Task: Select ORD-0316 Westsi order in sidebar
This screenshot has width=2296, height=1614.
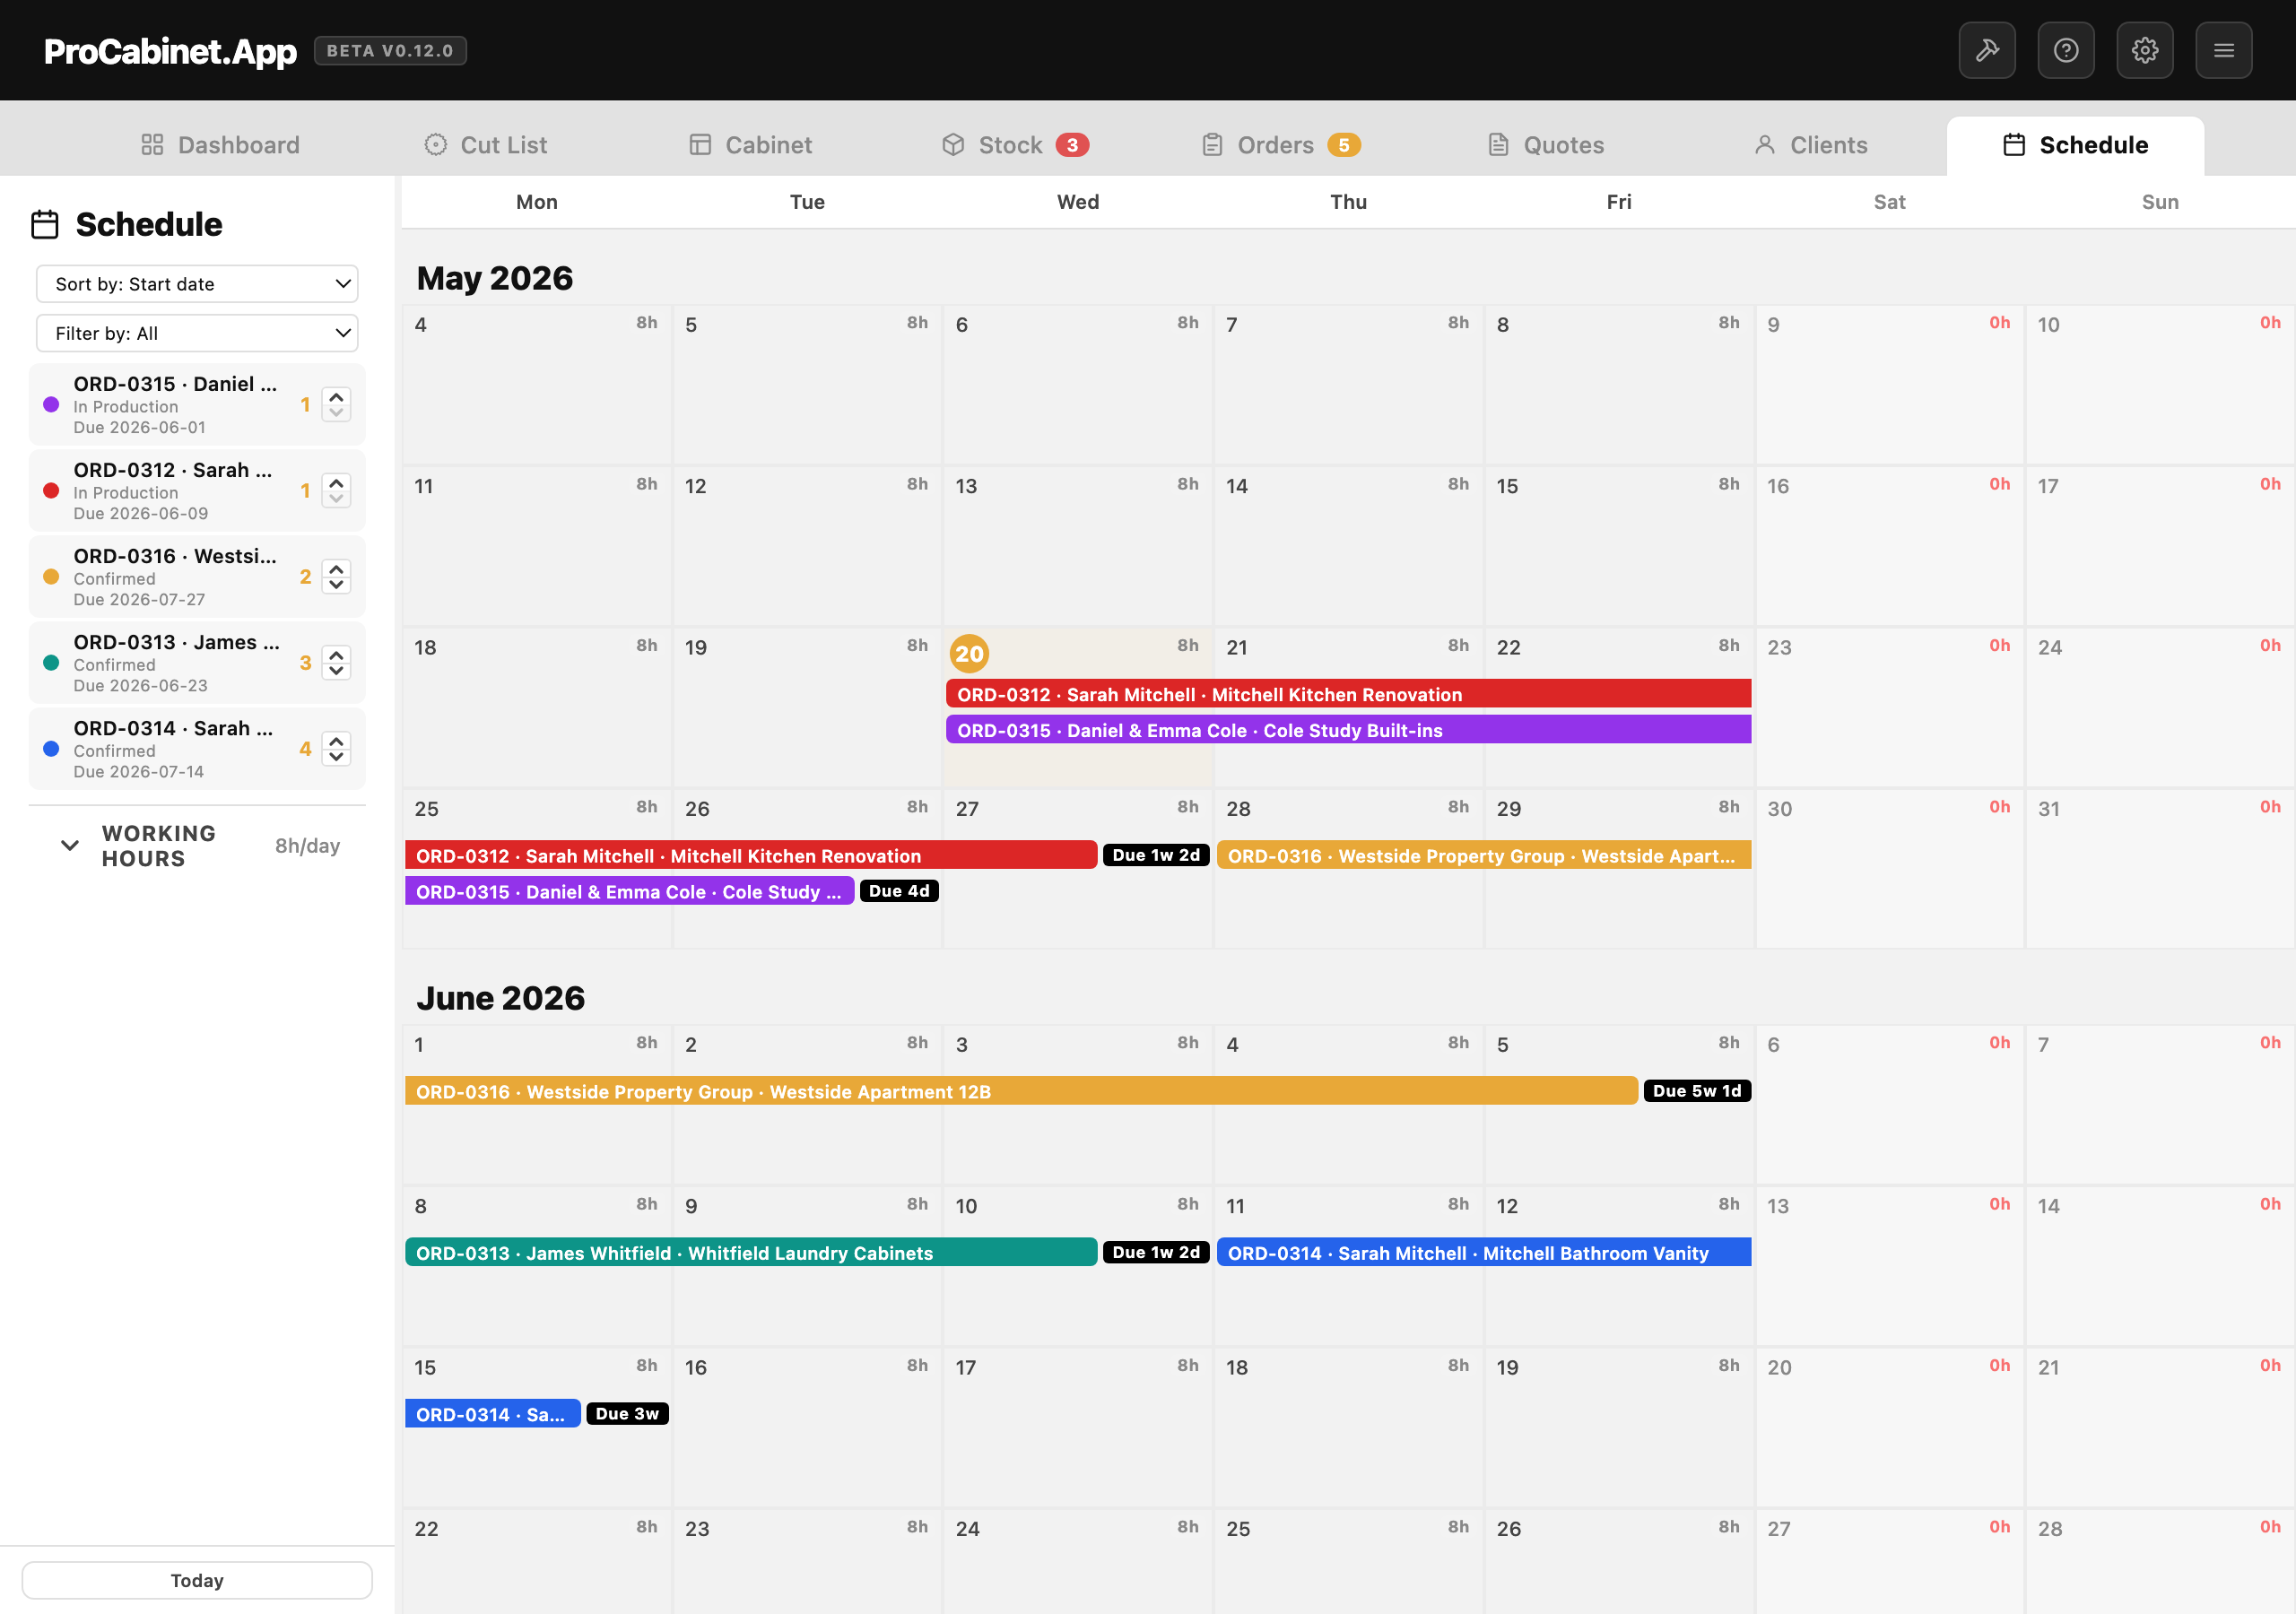Action: (x=197, y=577)
